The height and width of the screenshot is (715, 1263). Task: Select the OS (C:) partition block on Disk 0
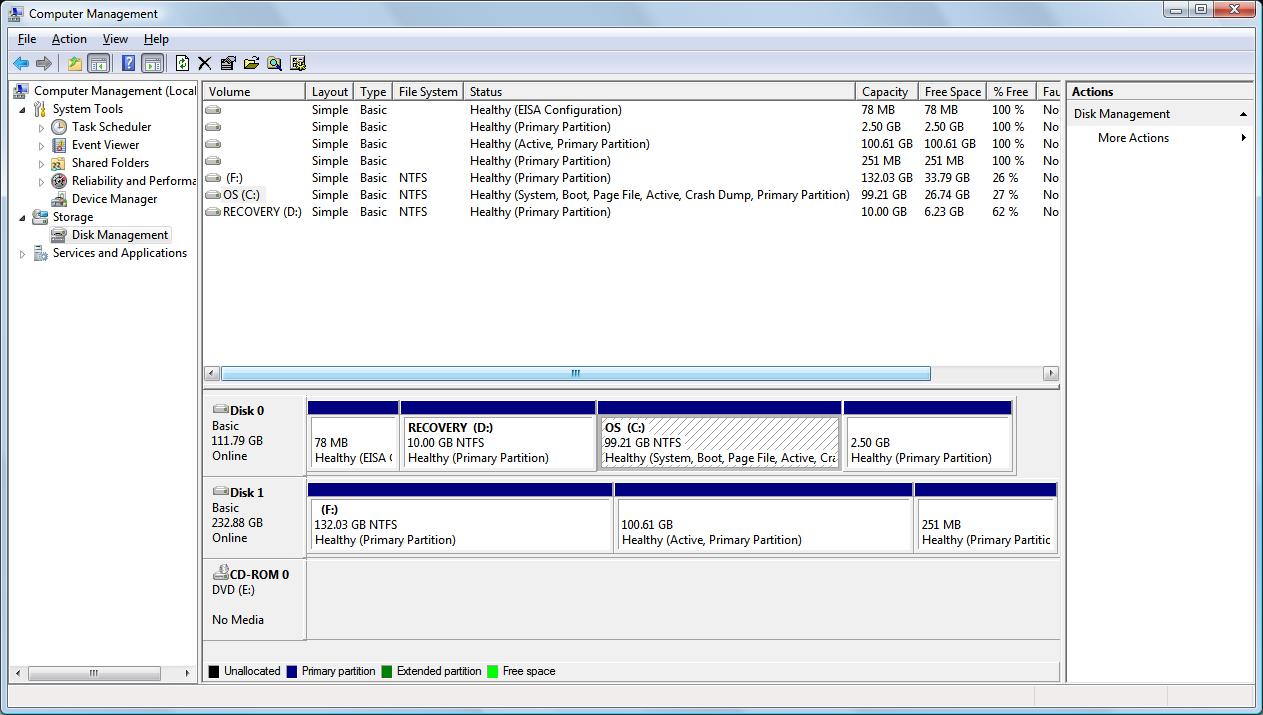pyautogui.click(x=720, y=436)
